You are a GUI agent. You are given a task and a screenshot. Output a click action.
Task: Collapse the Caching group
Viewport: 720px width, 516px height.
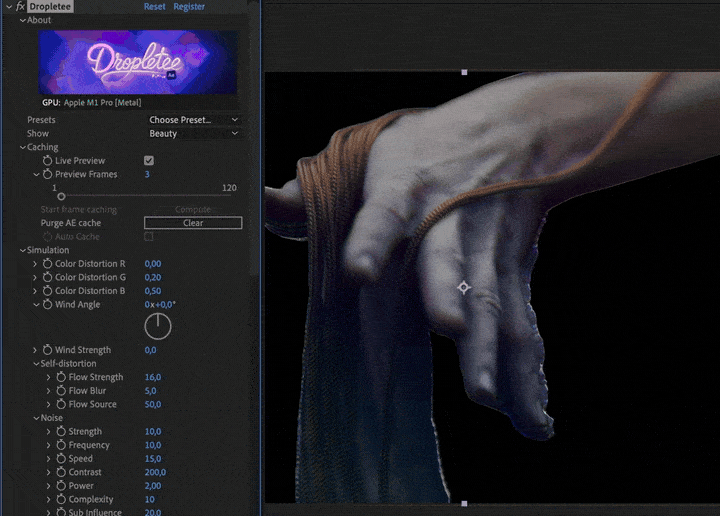(x=22, y=147)
